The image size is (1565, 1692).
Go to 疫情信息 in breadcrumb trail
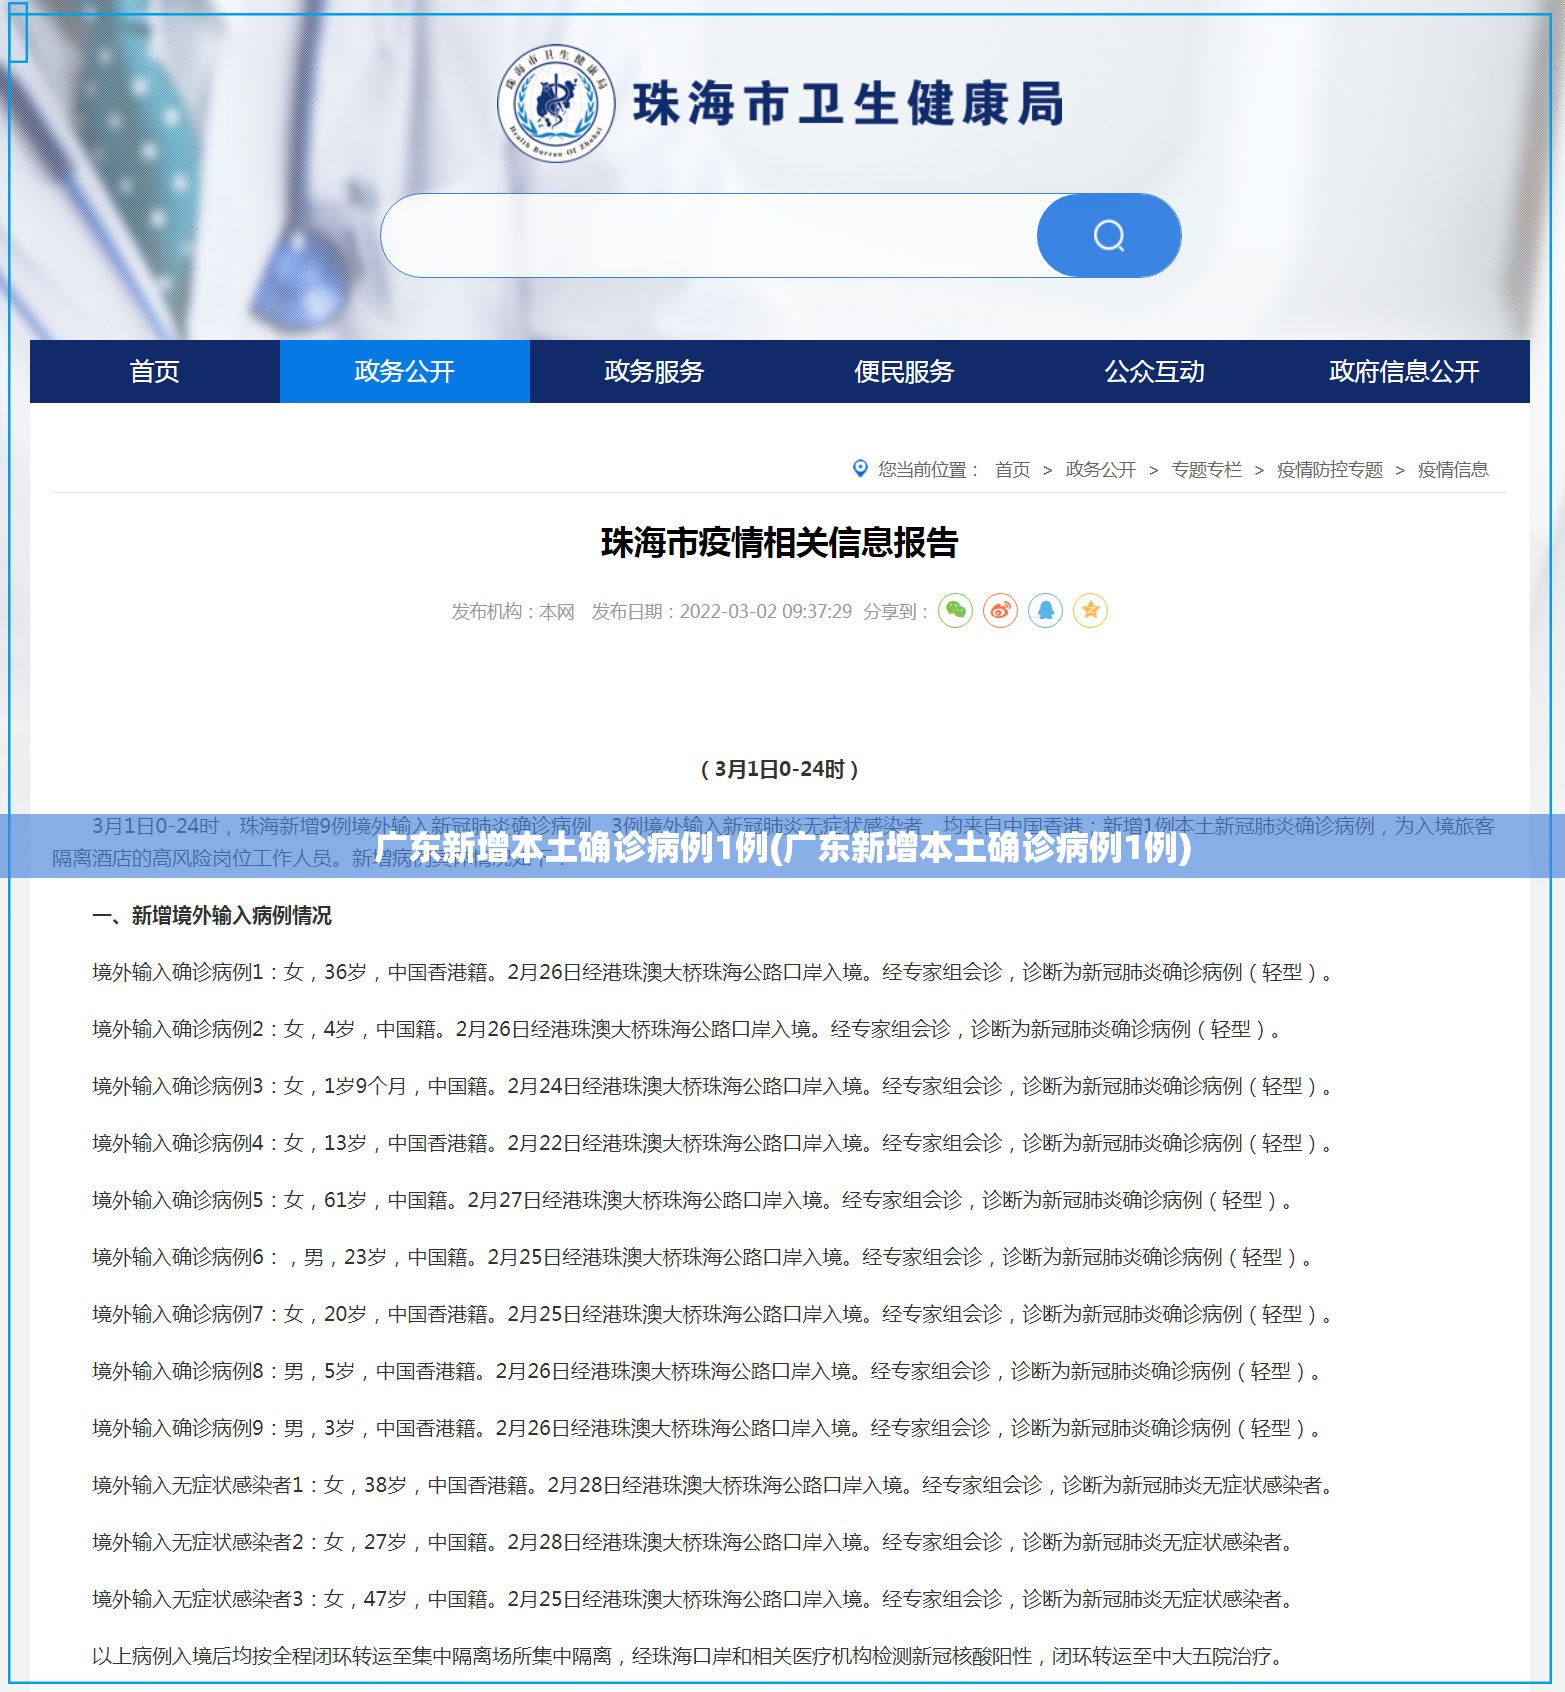[x=1453, y=469]
